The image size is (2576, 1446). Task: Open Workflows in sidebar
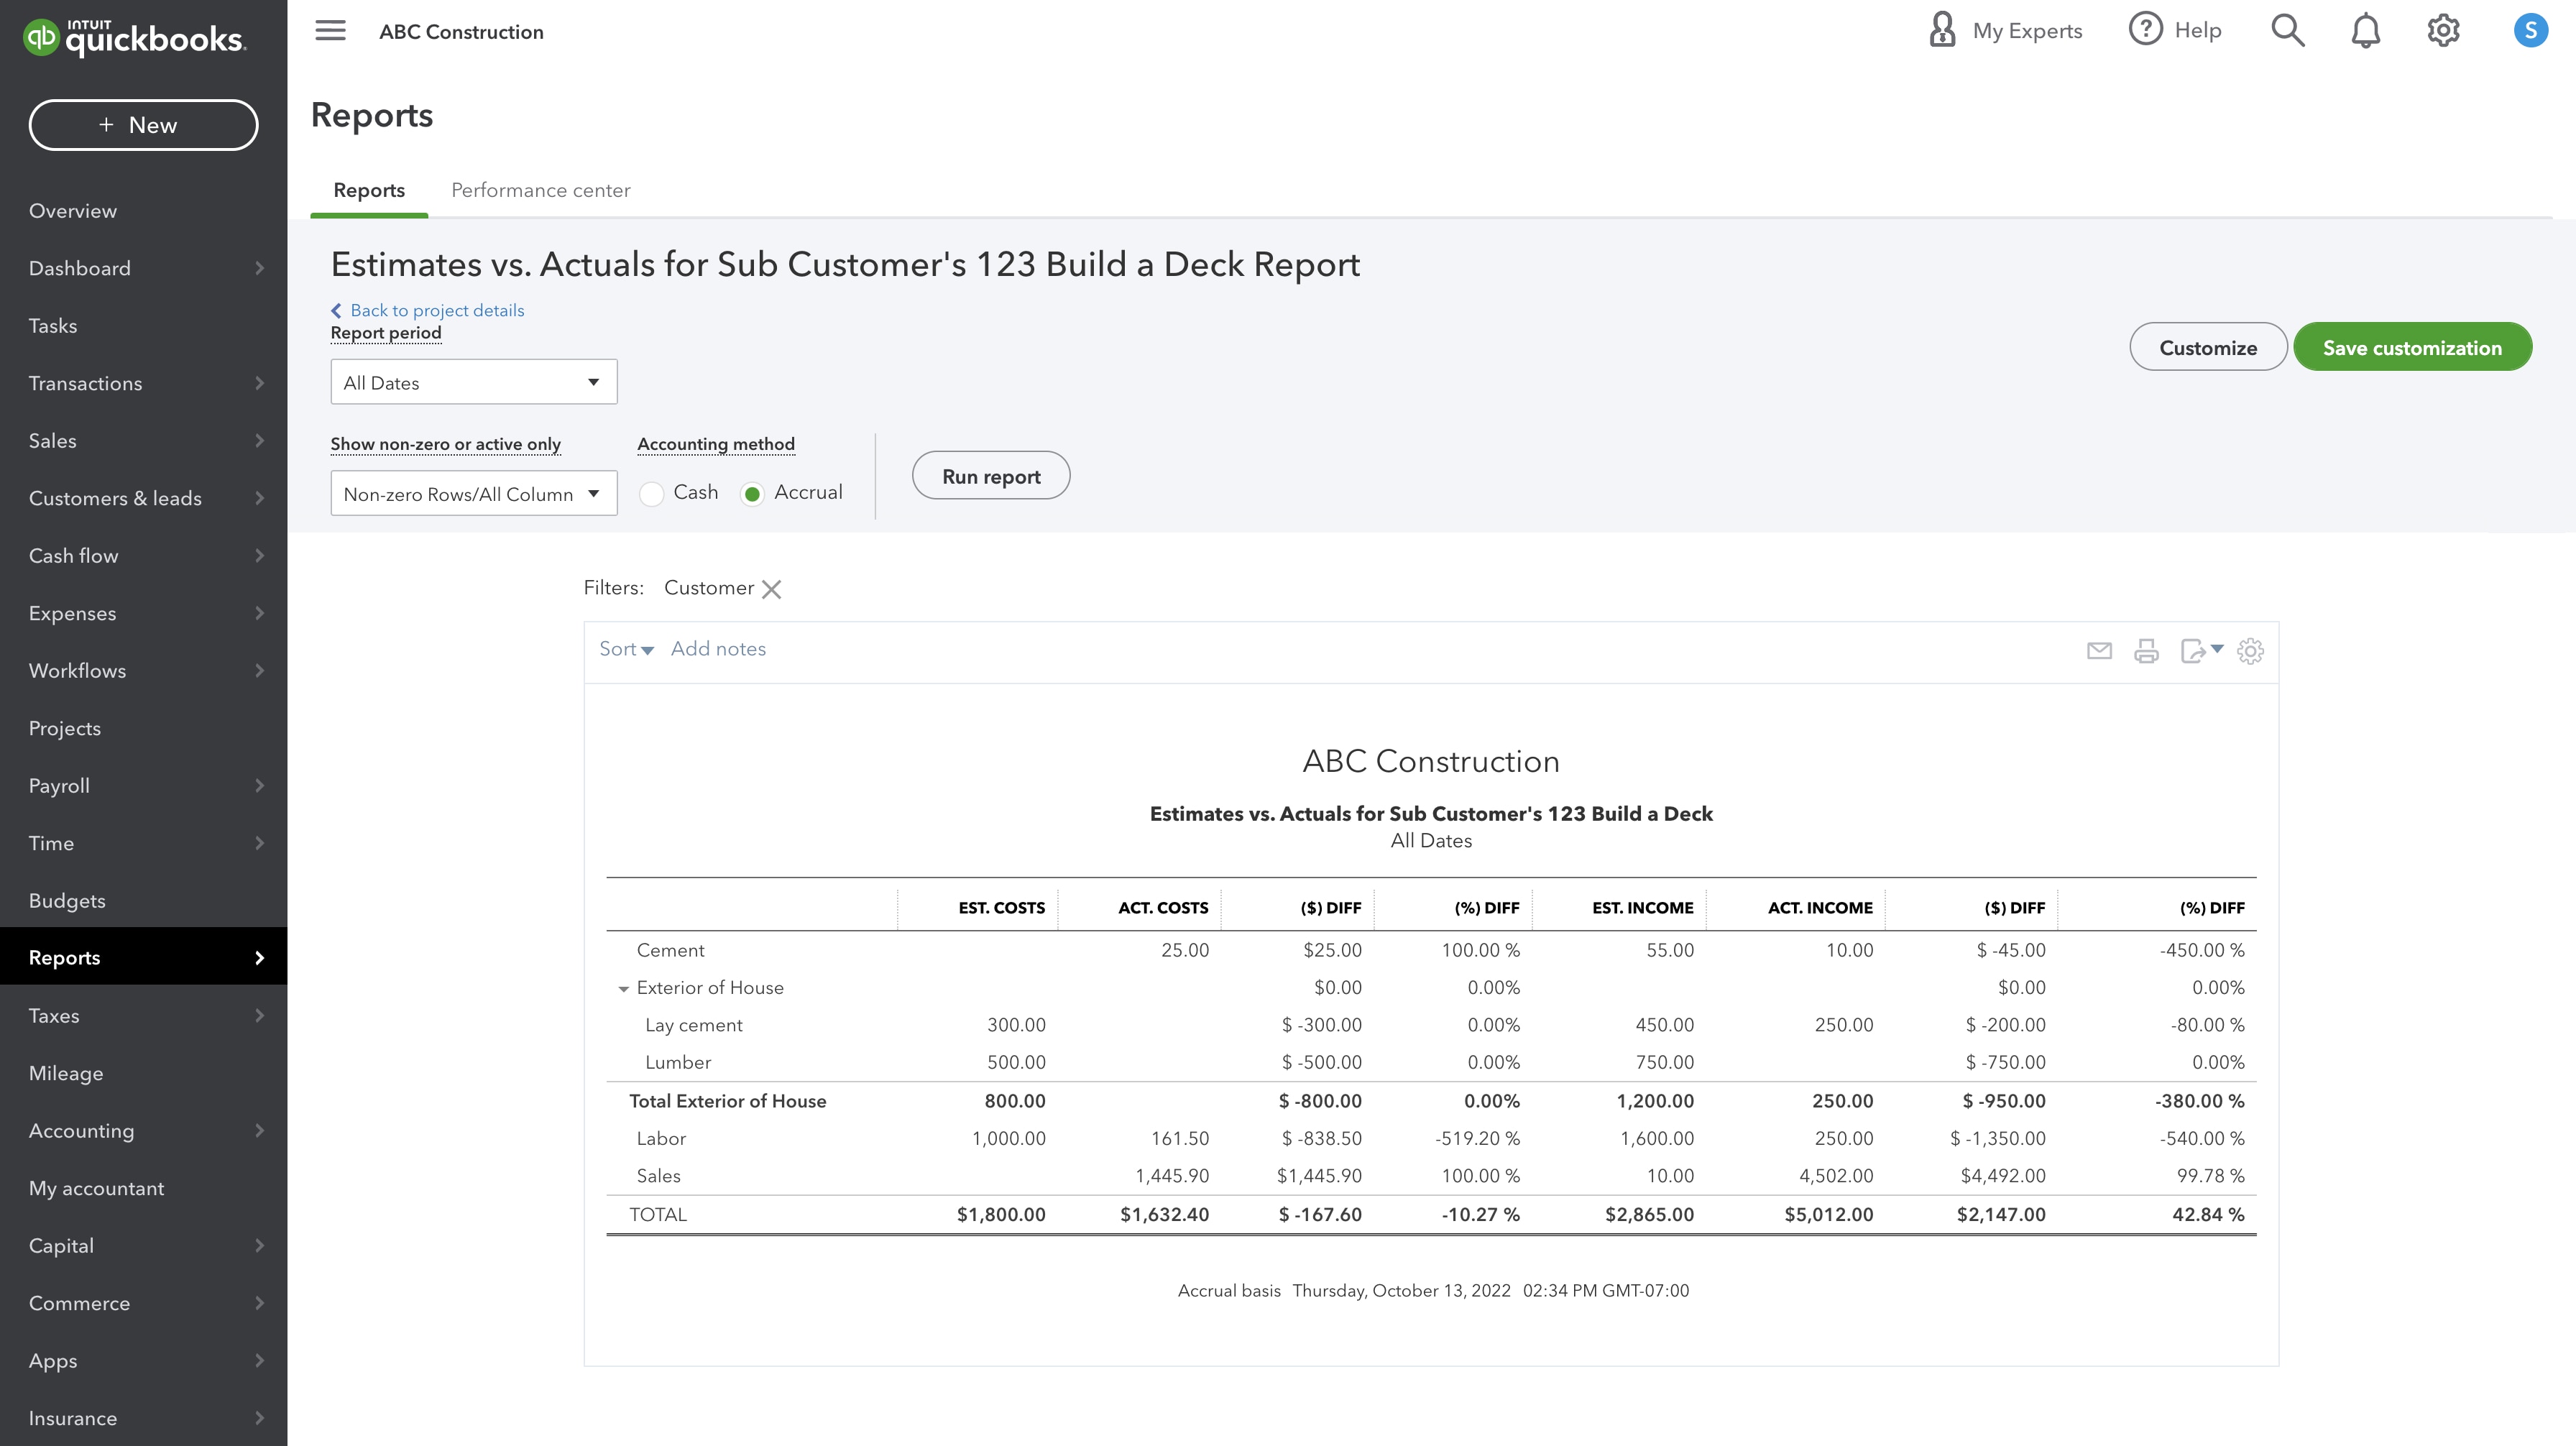coord(77,671)
